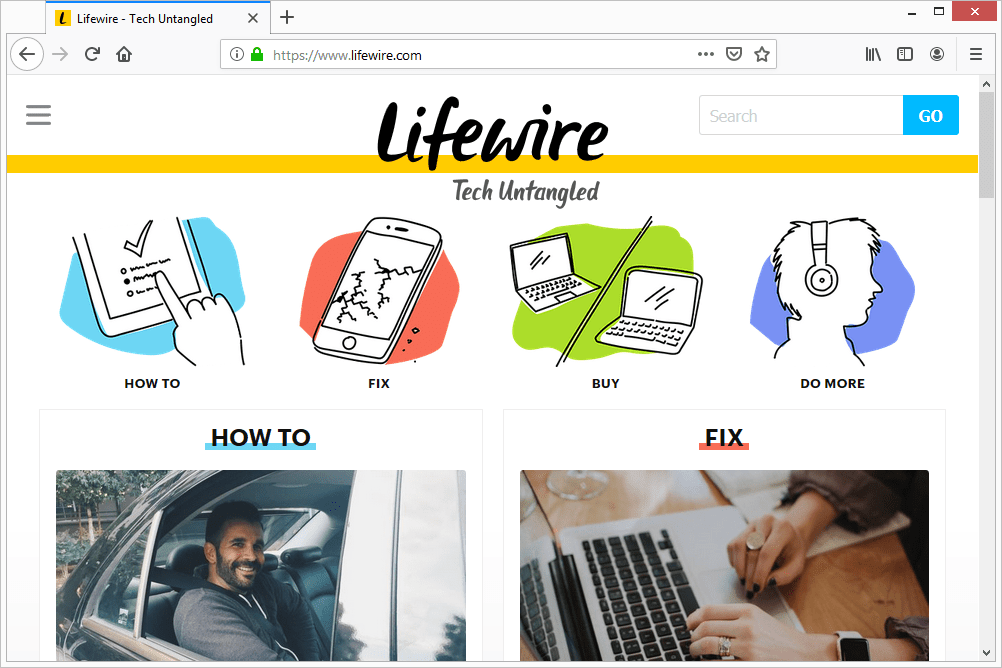Go back using the browser back arrow

point(27,54)
